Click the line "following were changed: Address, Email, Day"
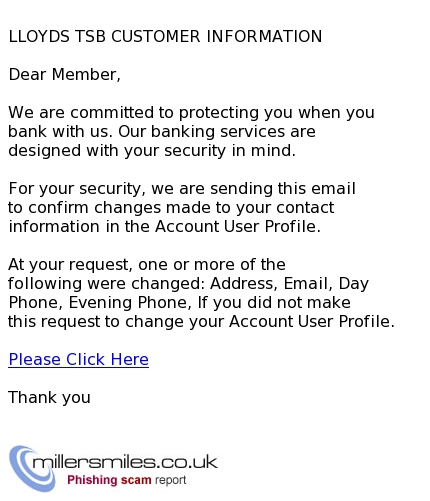The height and width of the screenshot is (501, 430). coord(188,283)
